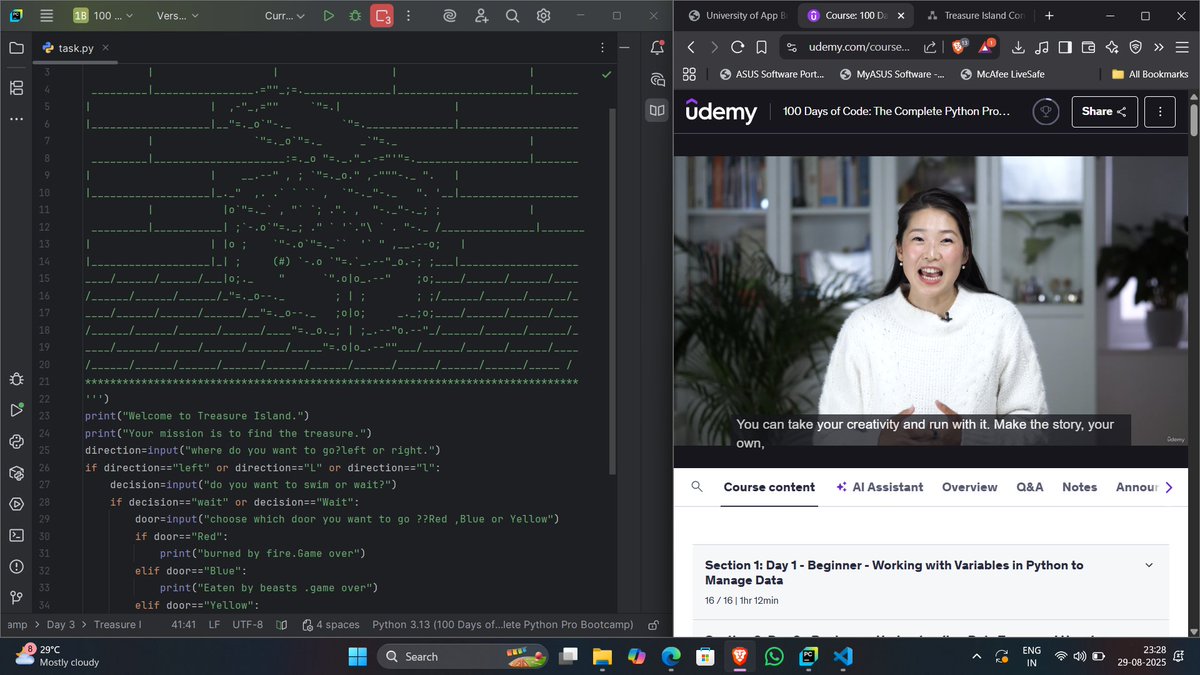Open the Notes course tab

click(x=1079, y=487)
